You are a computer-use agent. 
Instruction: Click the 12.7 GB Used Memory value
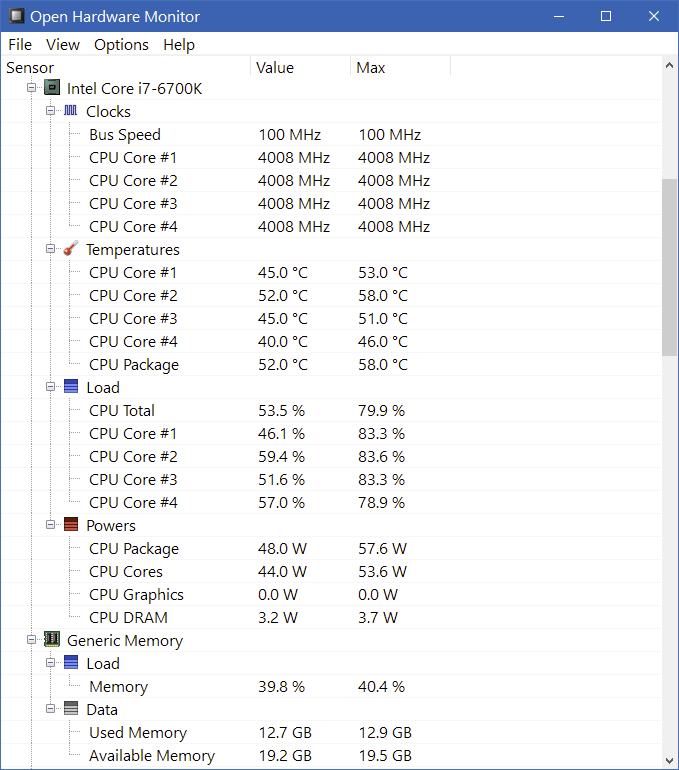pos(285,733)
